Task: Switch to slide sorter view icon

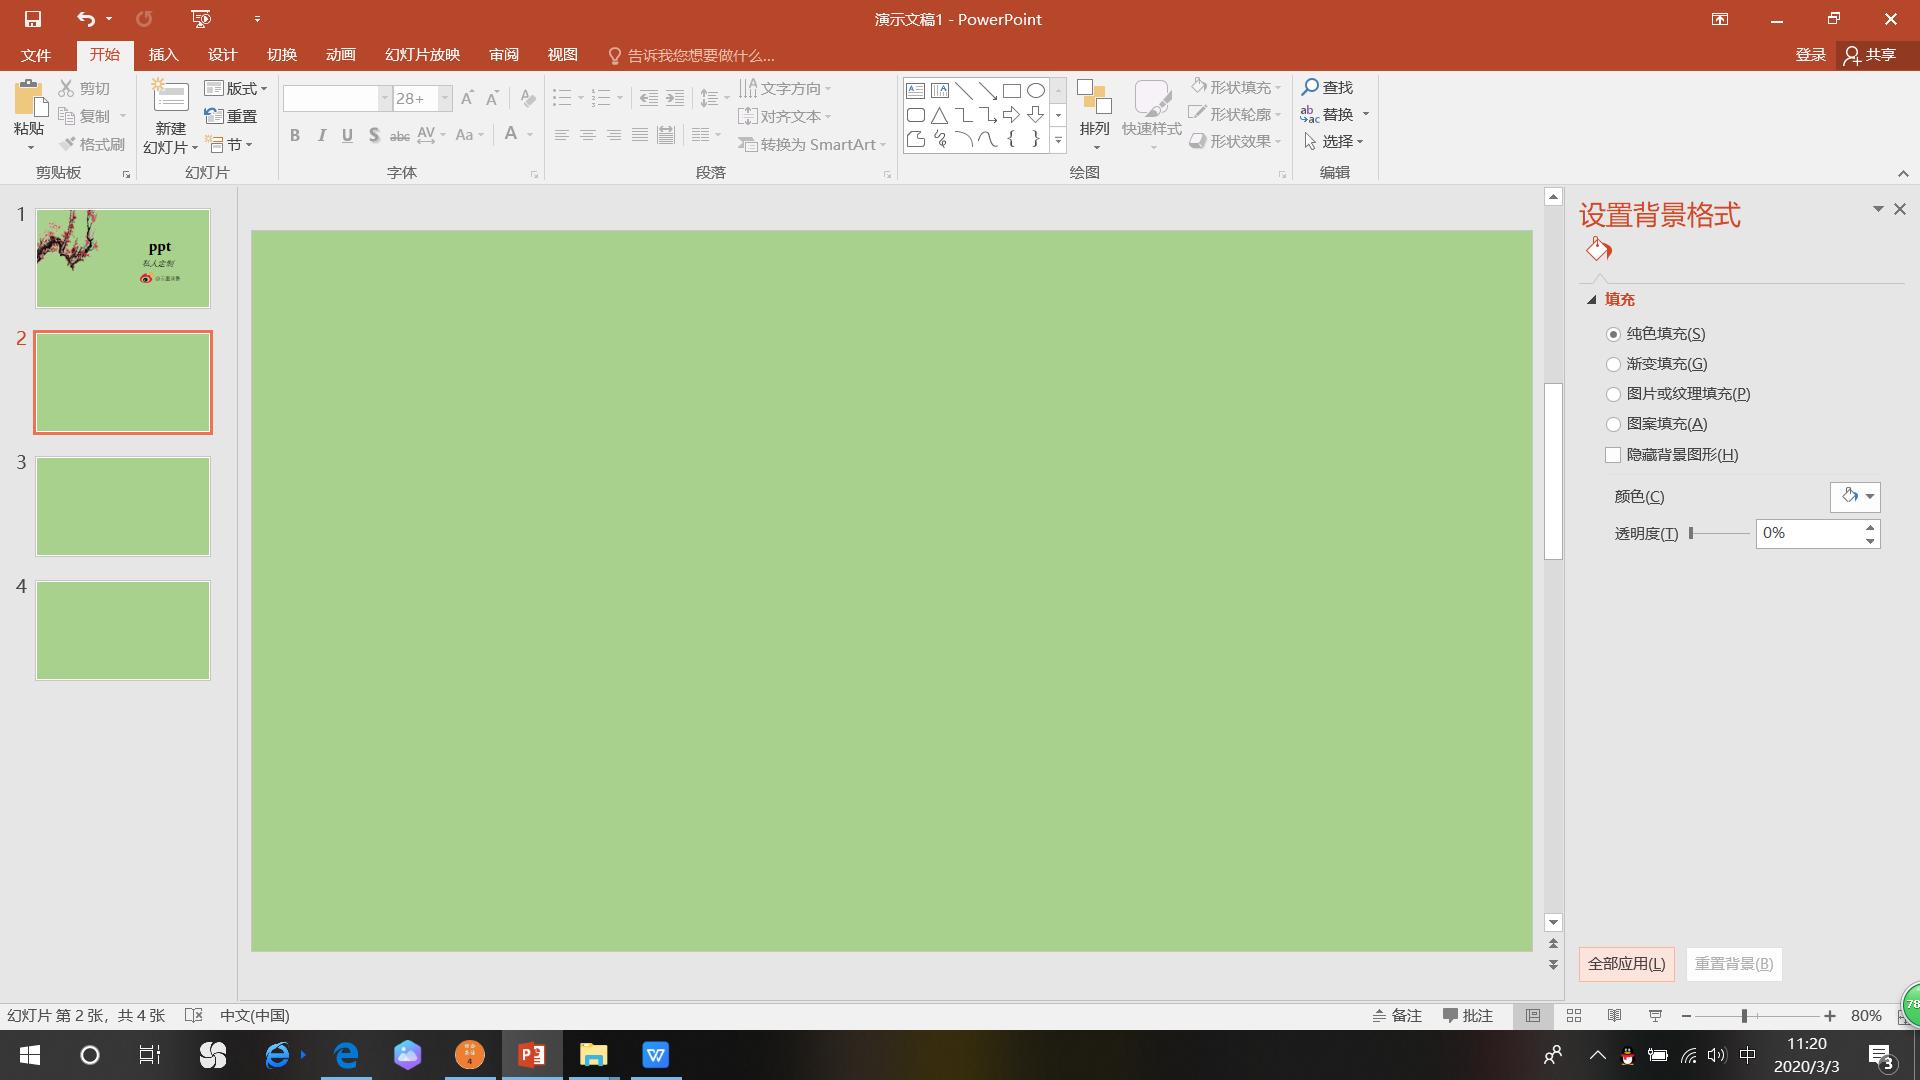Action: pos(1573,1016)
